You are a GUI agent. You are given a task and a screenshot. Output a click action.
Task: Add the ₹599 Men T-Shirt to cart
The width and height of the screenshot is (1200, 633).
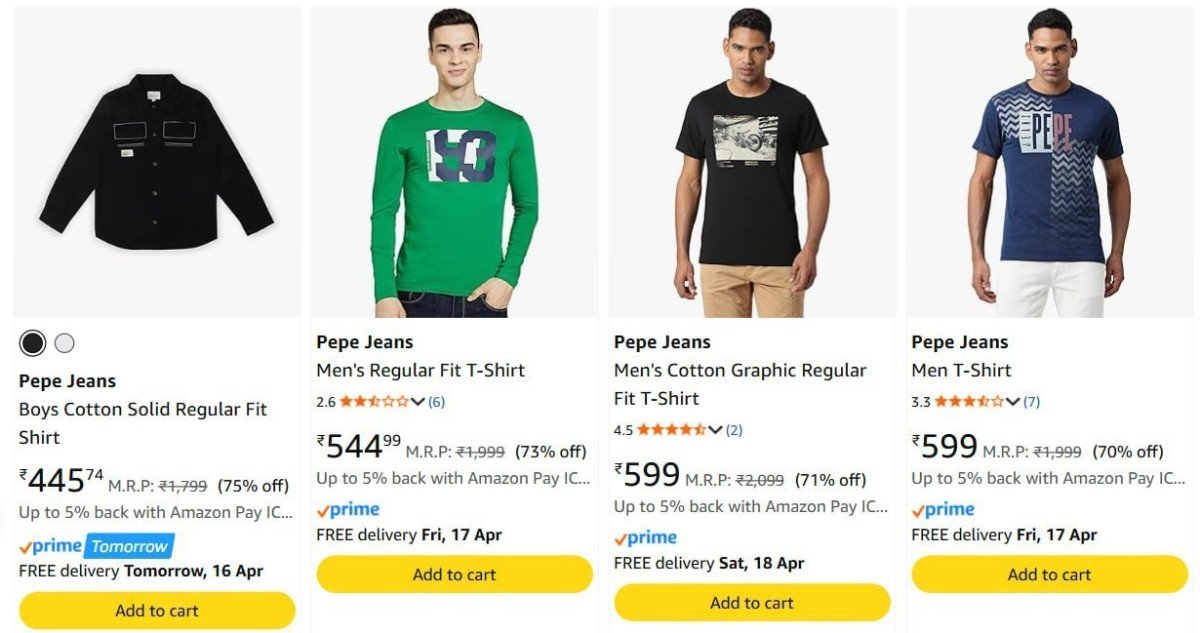(x=1049, y=574)
